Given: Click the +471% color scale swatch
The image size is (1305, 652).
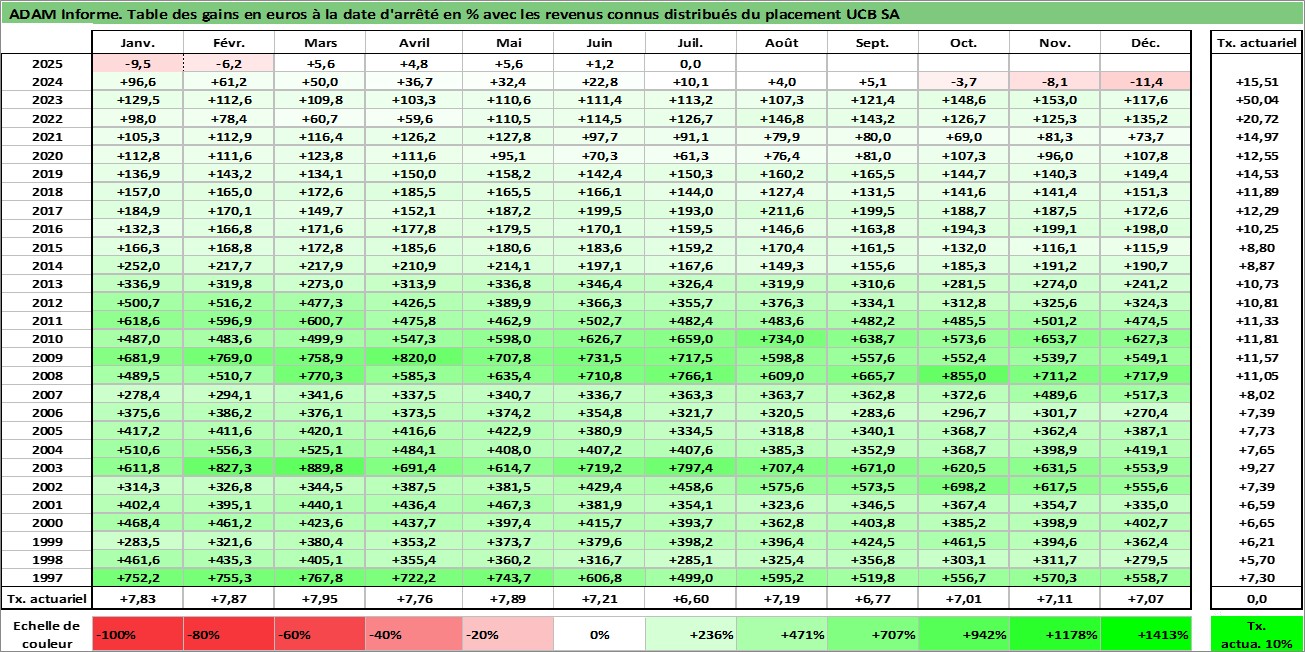Looking at the screenshot, I should click(782, 634).
